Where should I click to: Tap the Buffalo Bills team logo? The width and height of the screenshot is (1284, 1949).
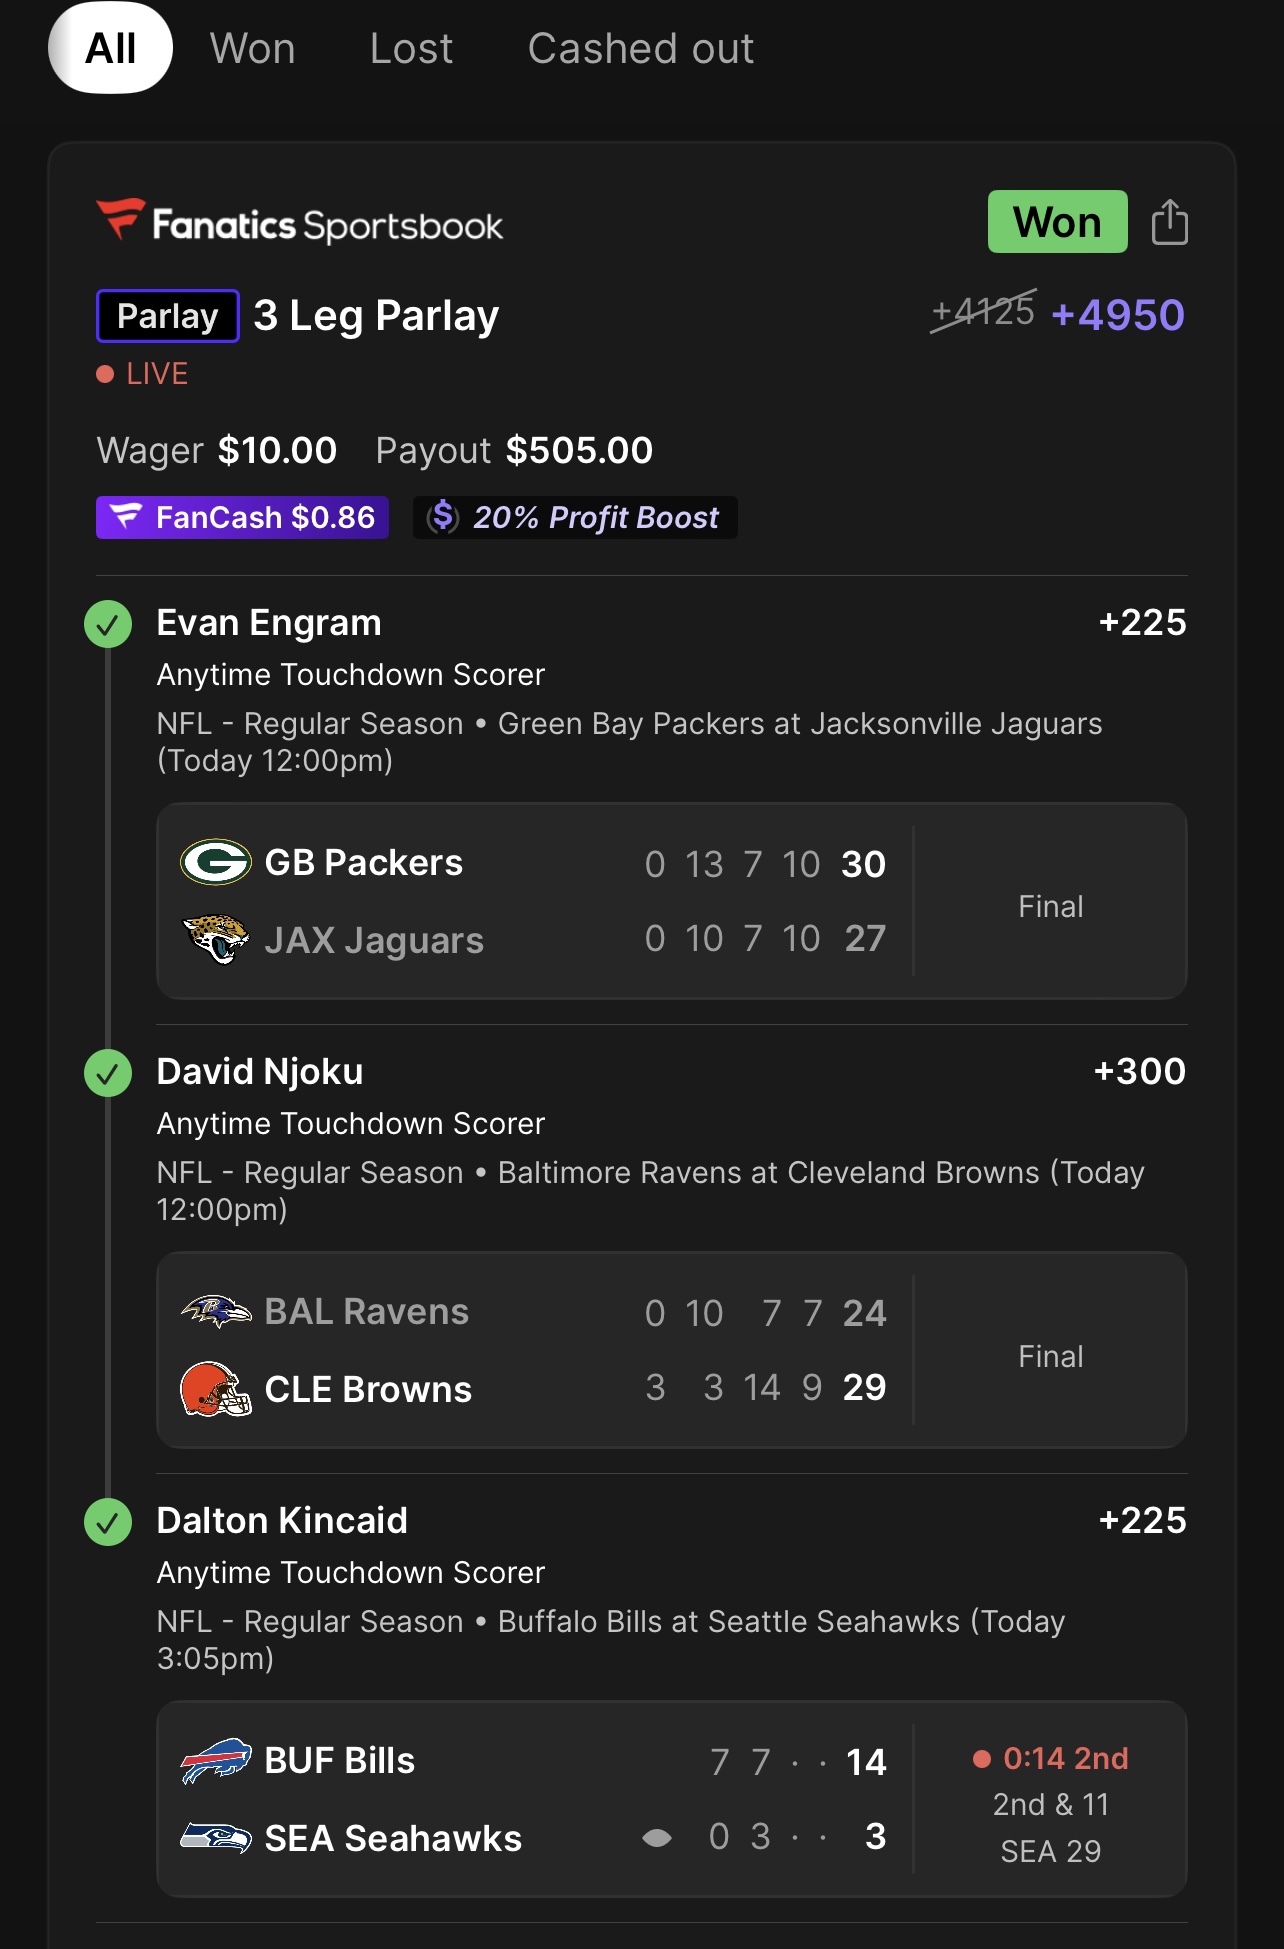[215, 1760]
